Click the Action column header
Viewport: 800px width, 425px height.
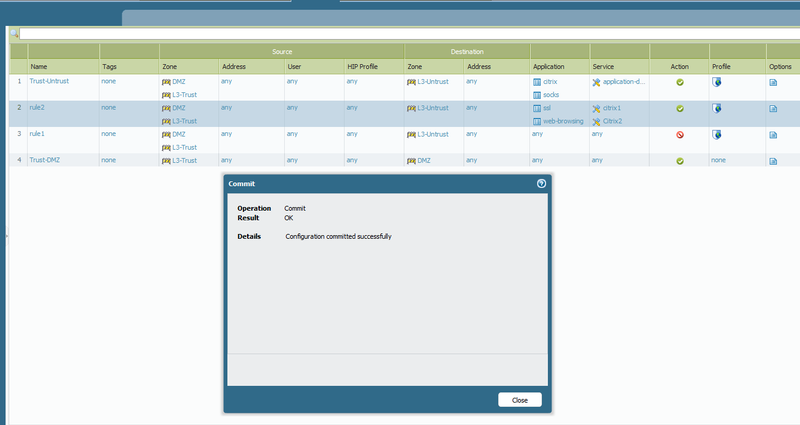(679, 66)
